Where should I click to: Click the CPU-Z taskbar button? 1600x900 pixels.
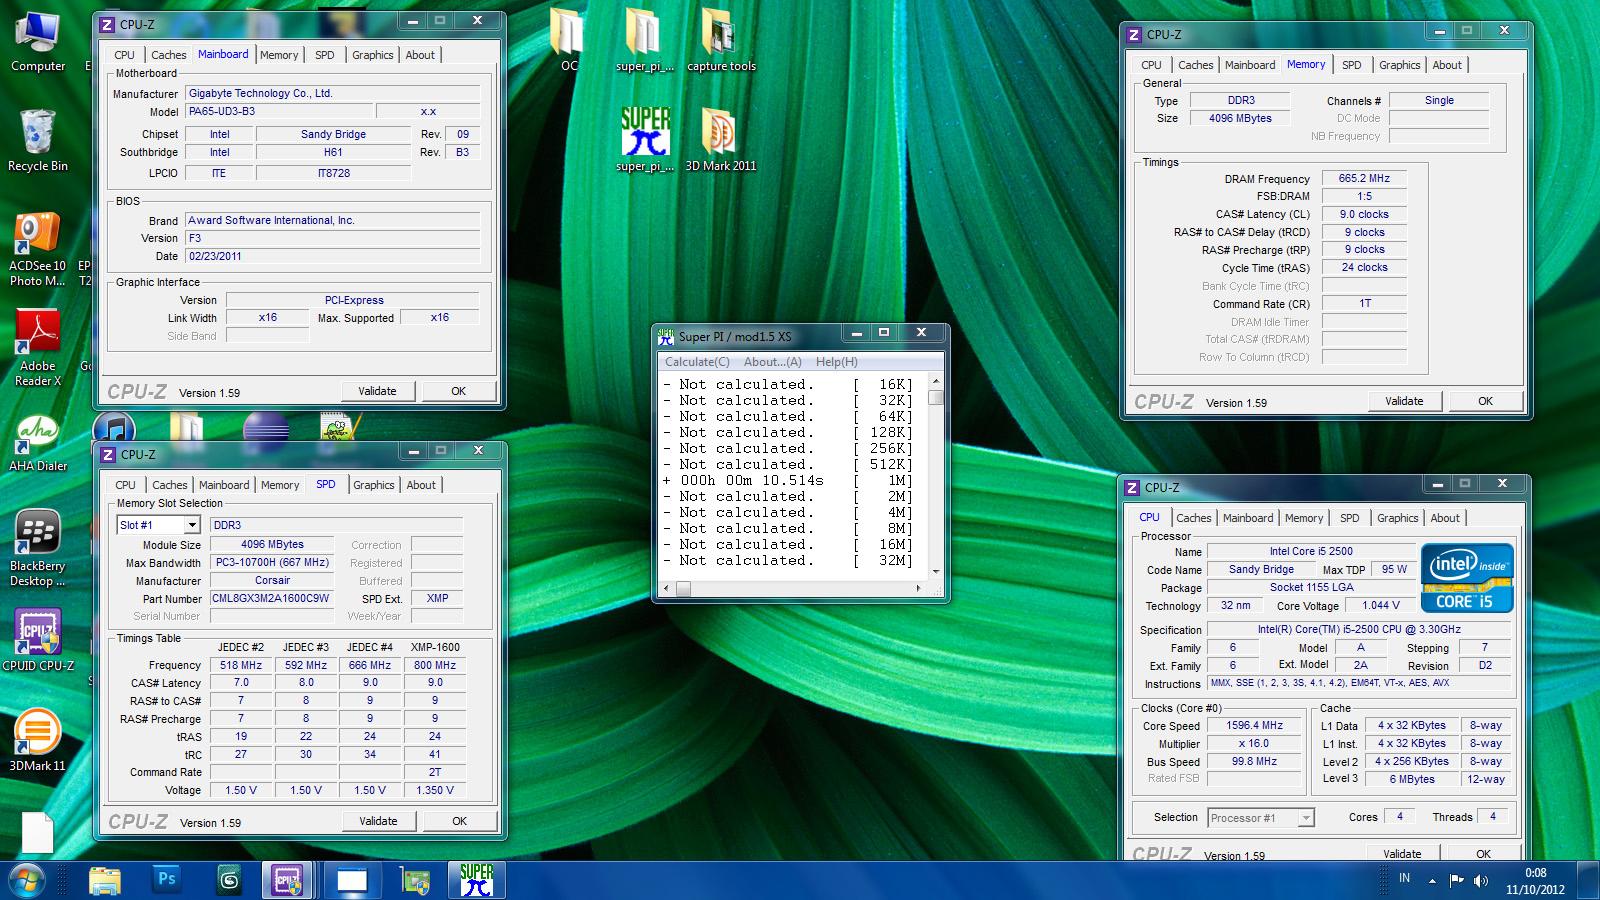click(288, 880)
